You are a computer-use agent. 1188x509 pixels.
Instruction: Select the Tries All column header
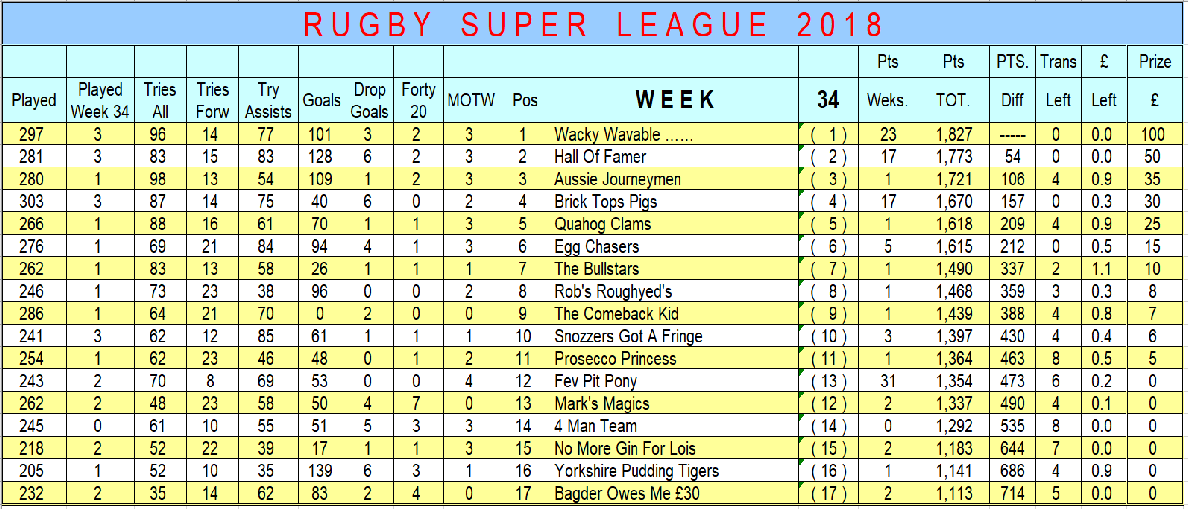pyautogui.click(x=161, y=100)
